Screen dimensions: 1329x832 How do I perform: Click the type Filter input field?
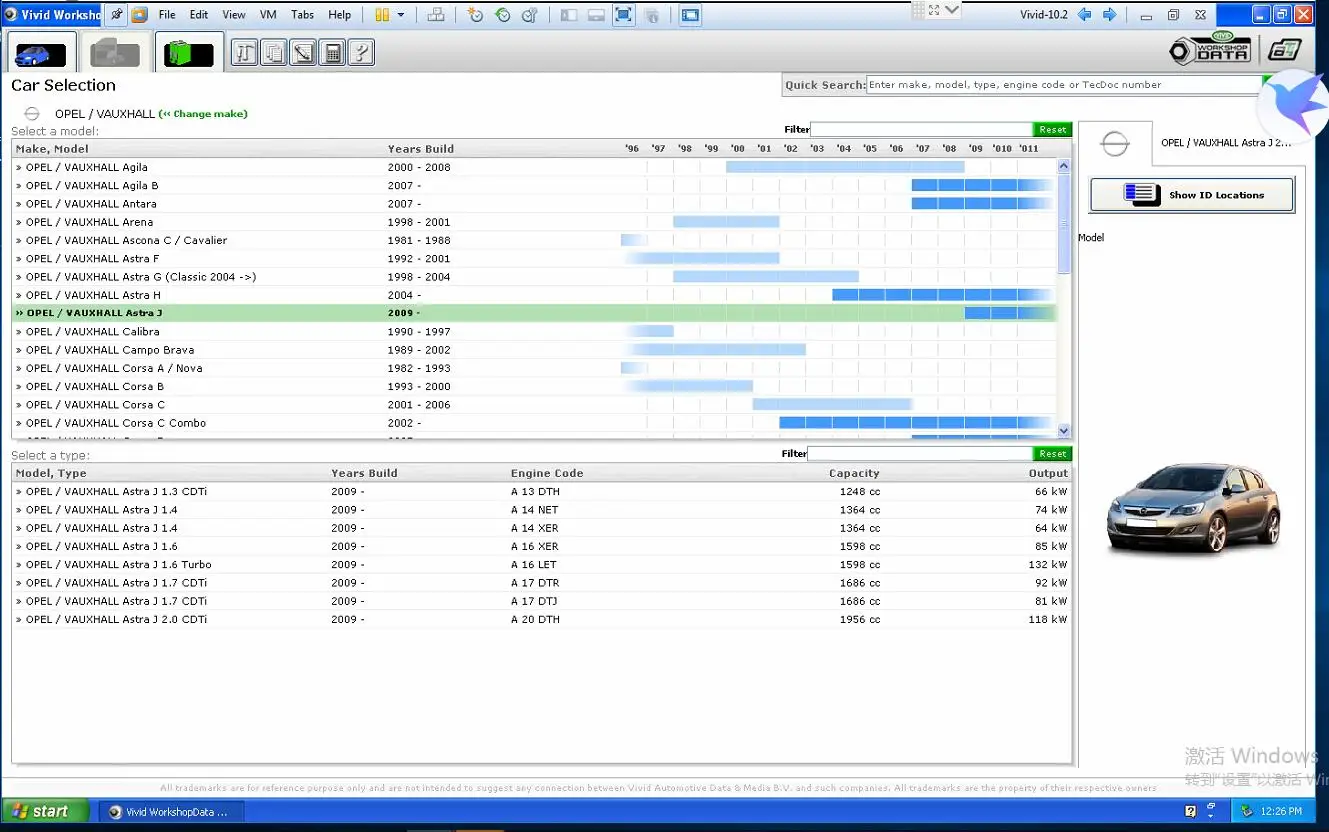point(921,454)
